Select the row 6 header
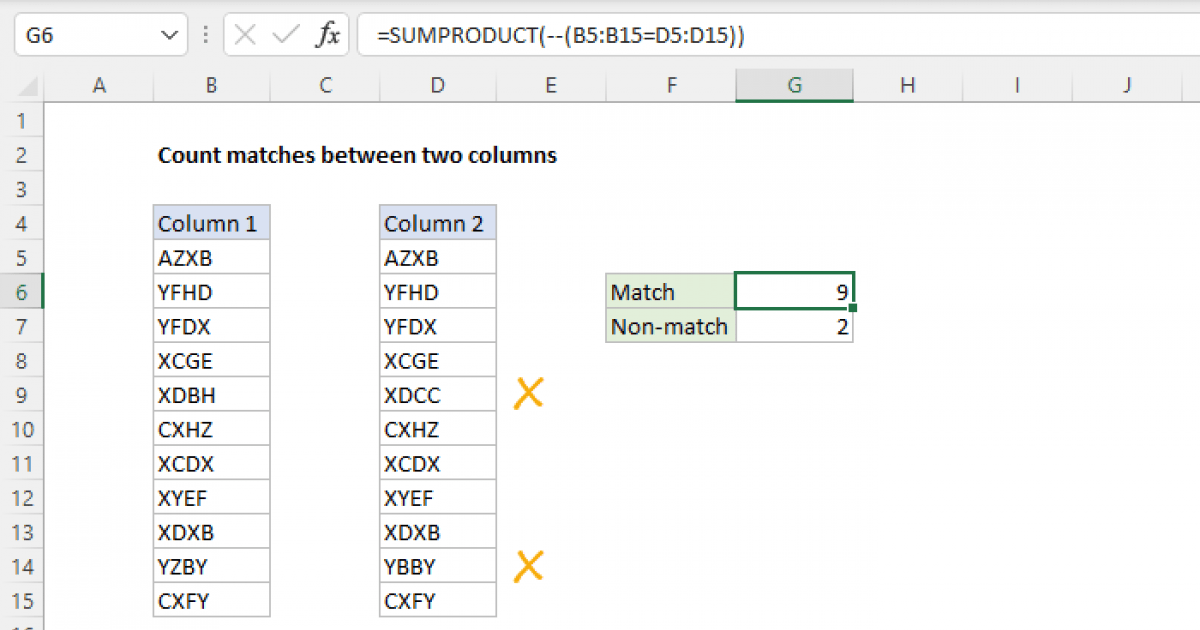Viewport: 1200px width, 630px height. click(x=22, y=293)
